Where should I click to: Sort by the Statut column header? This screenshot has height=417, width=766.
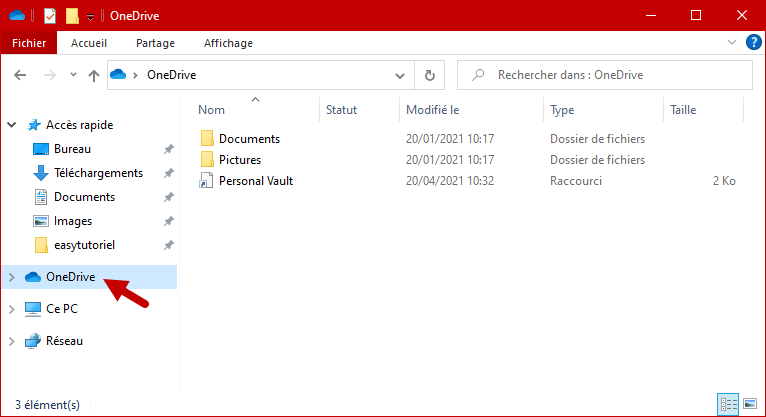coord(341,110)
